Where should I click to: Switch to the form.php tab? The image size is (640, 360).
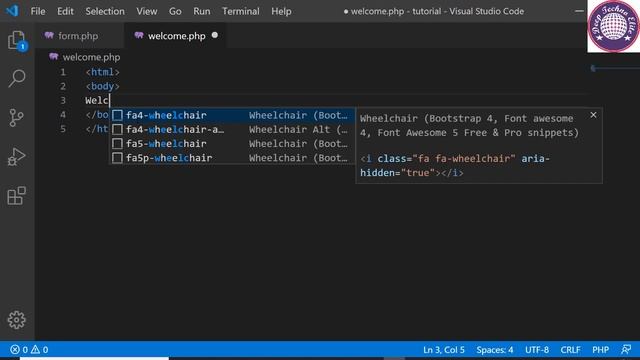[80, 36]
